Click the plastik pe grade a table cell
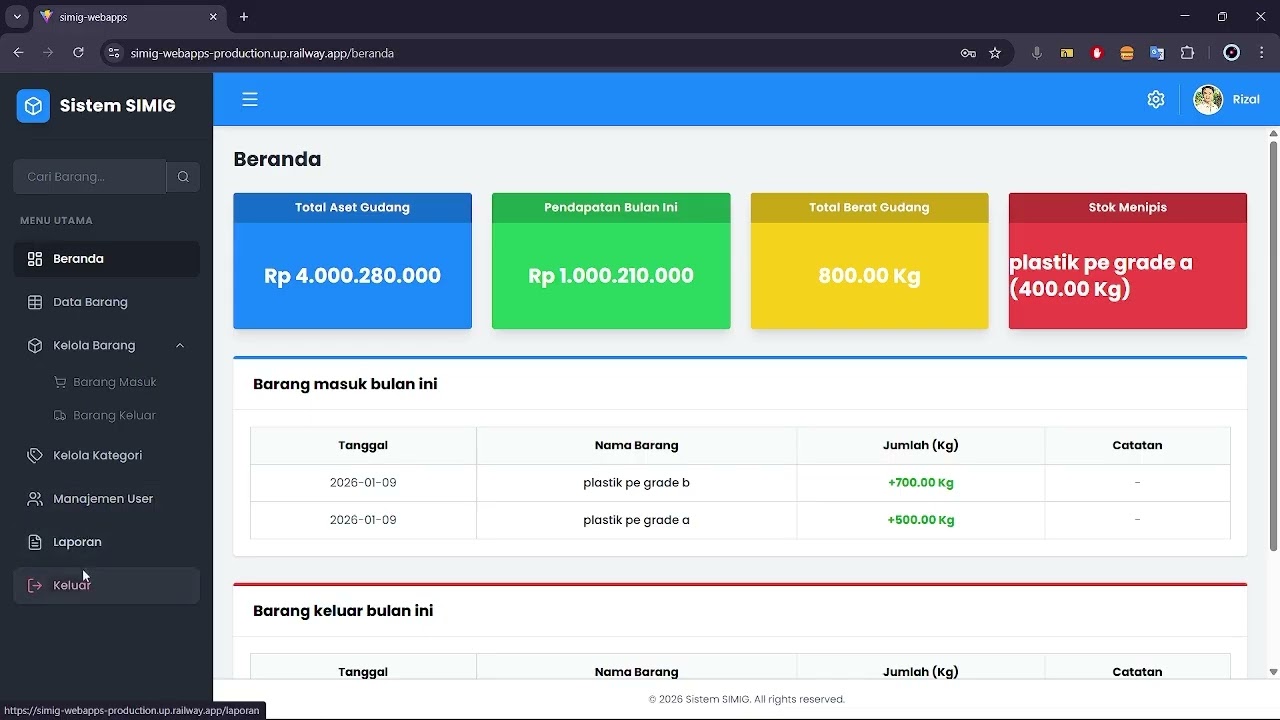1280x720 pixels. click(636, 520)
